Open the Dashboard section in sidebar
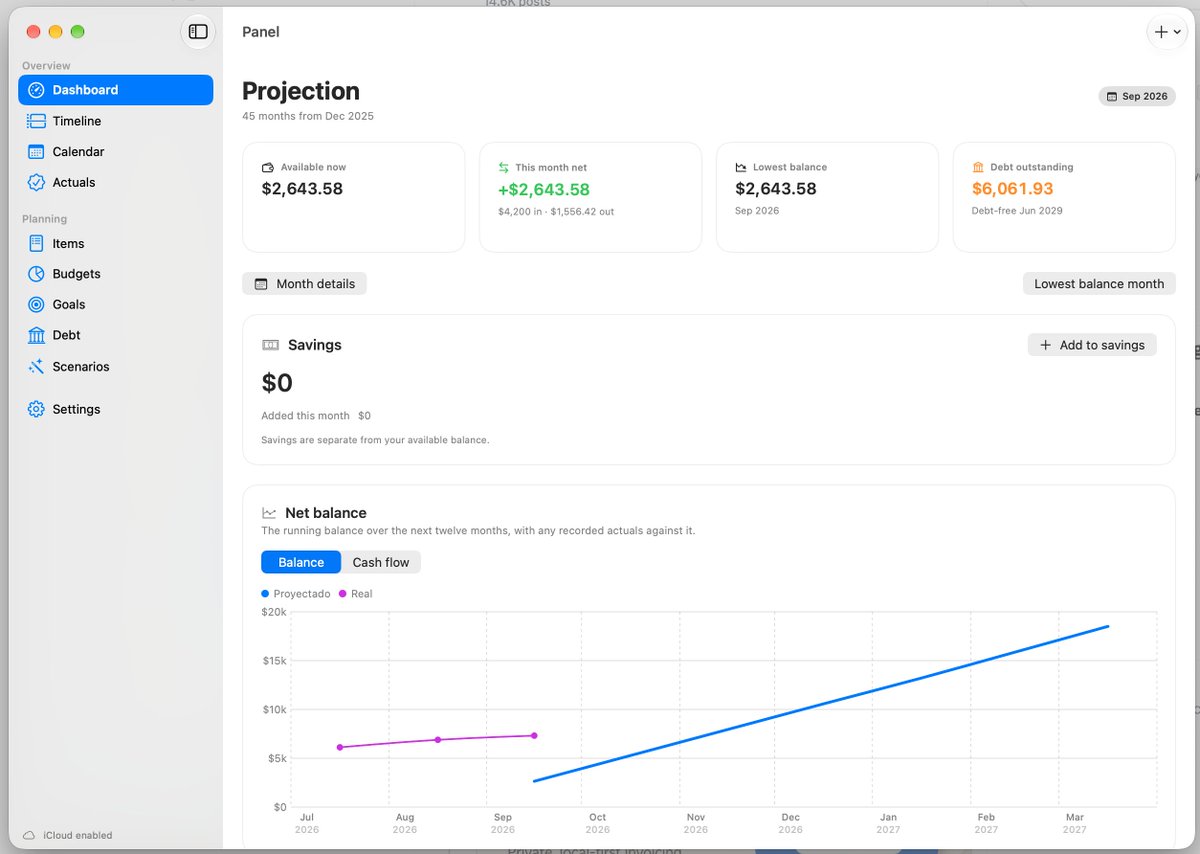Viewport: 1200px width, 854px height. click(115, 90)
